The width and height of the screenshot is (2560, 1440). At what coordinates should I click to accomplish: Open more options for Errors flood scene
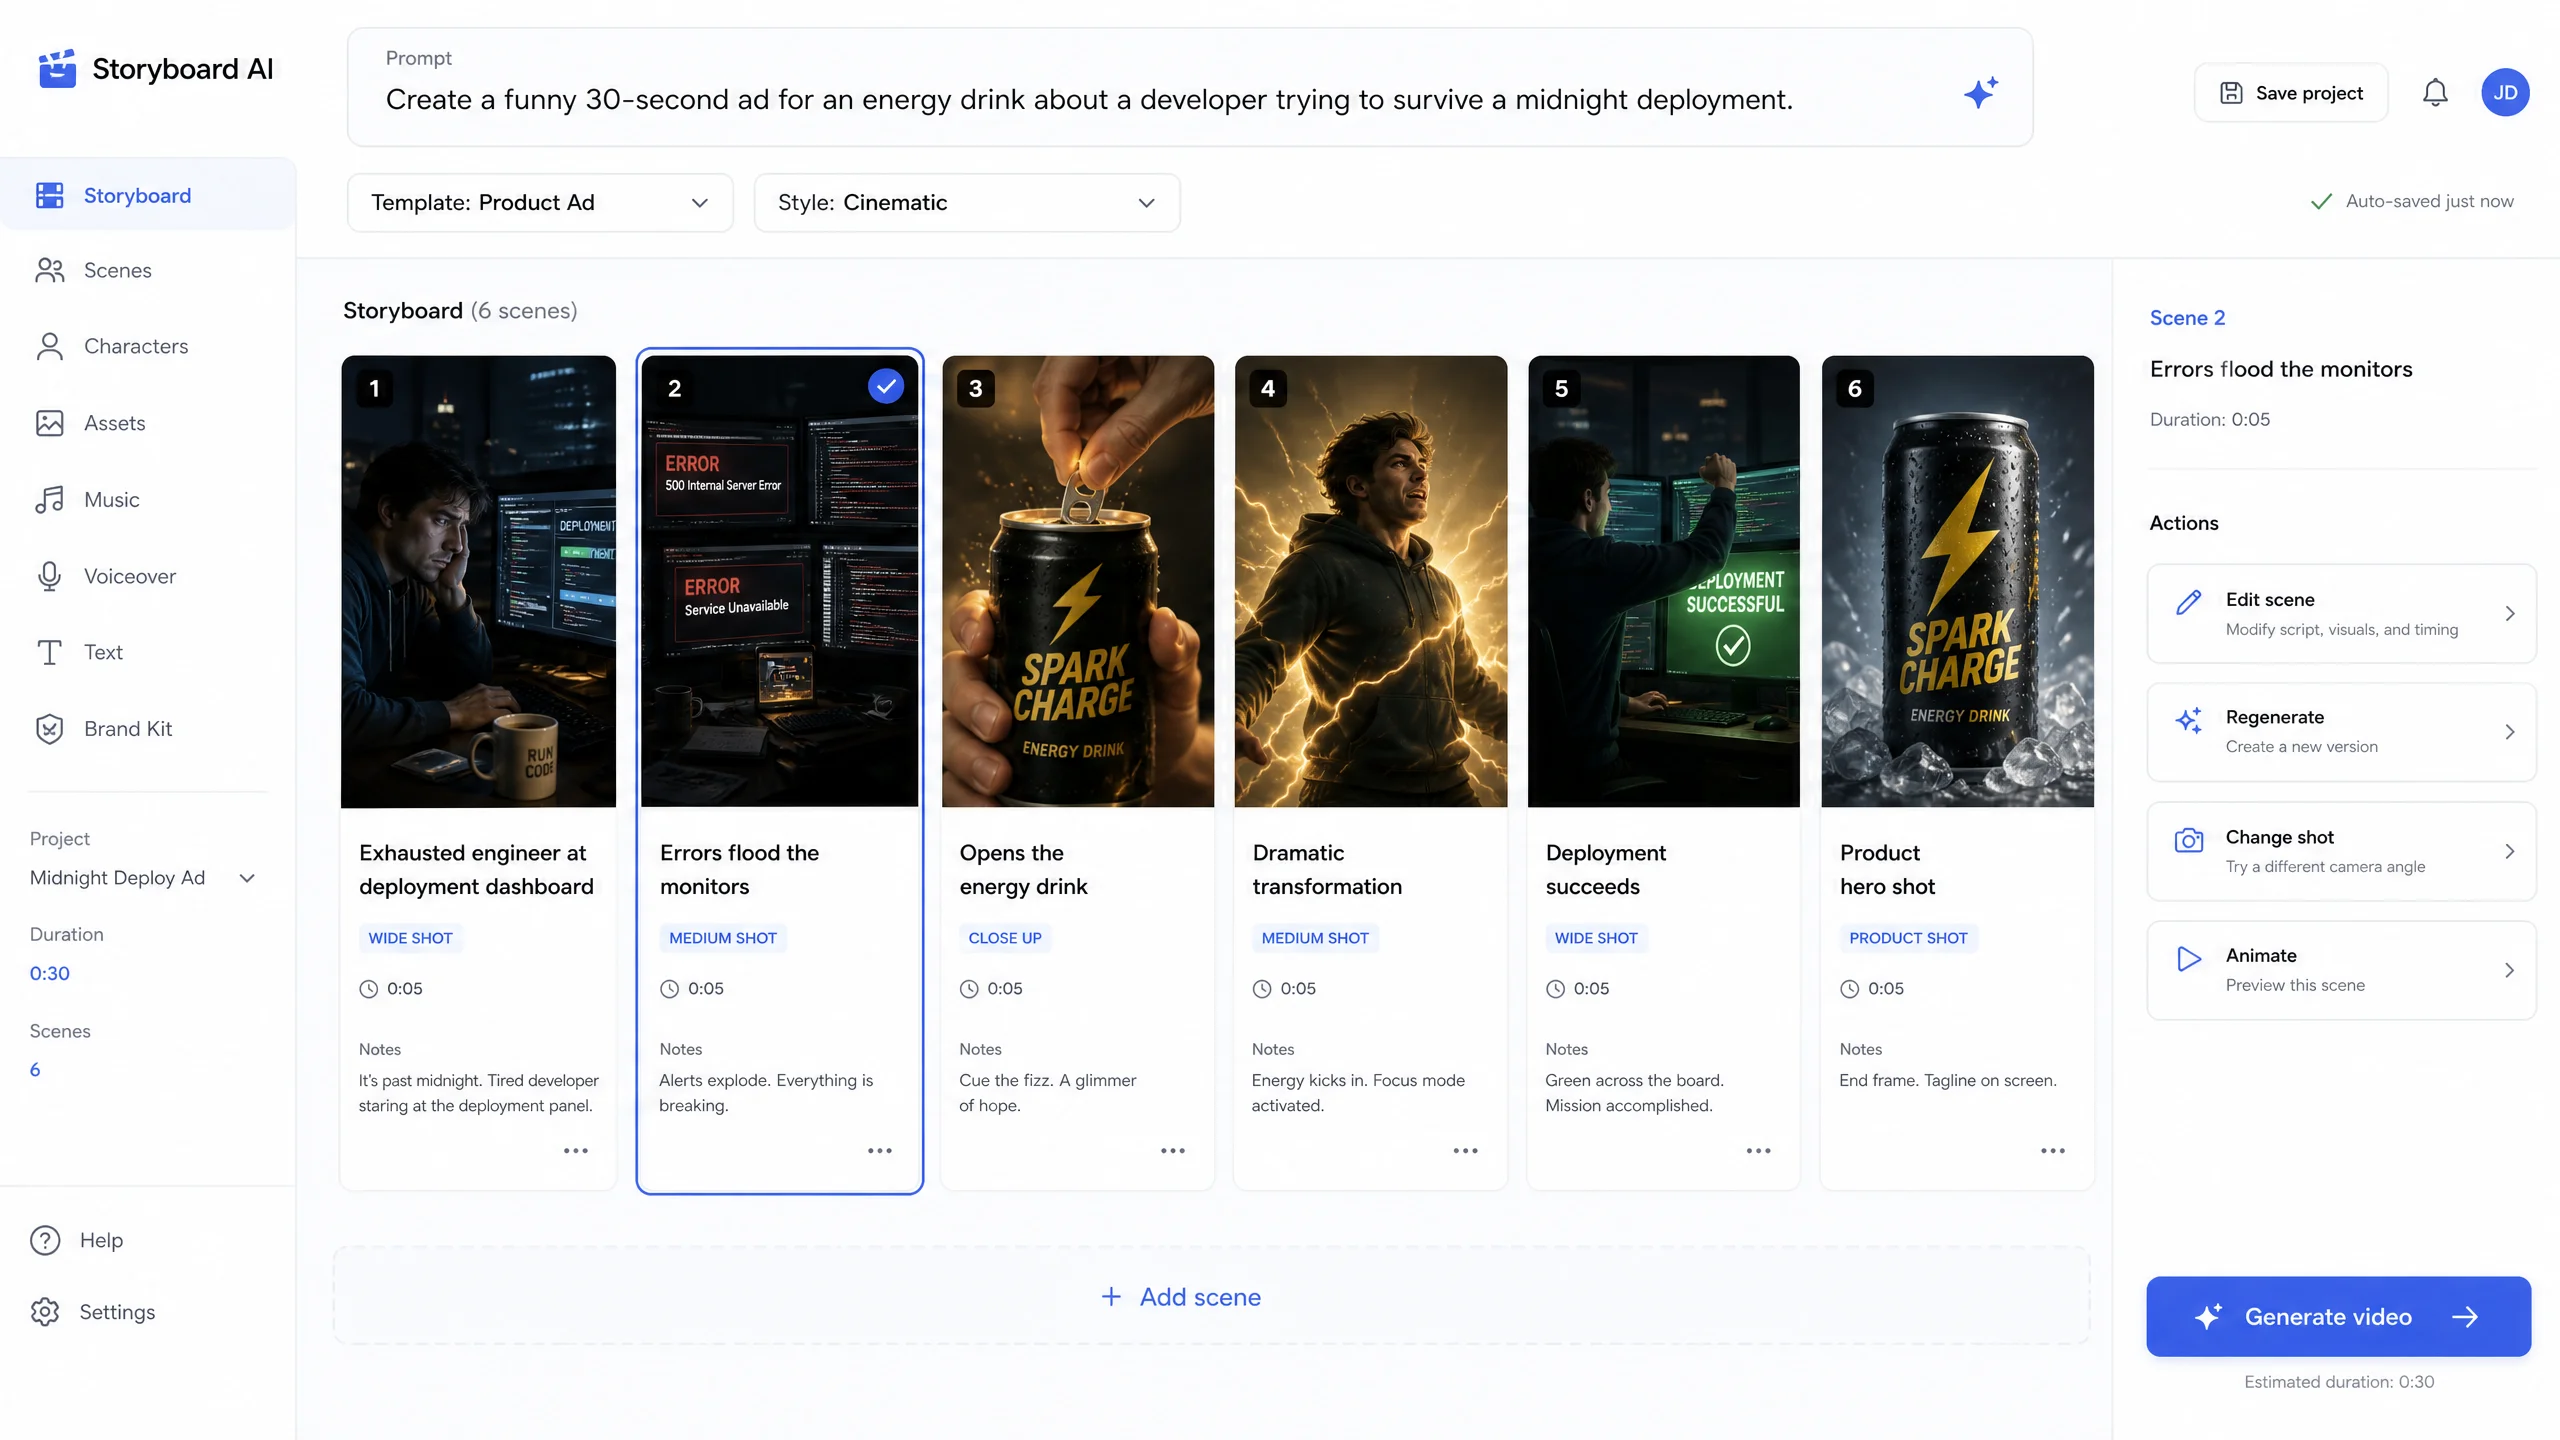pos(880,1151)
